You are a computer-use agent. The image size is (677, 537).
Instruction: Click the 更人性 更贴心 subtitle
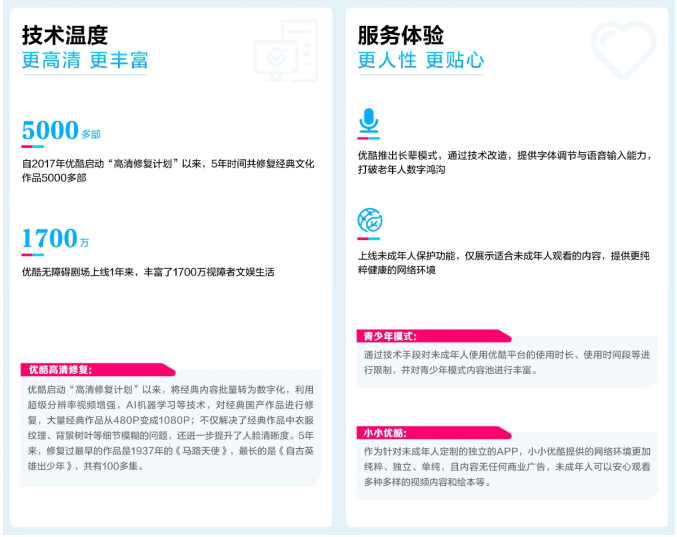(x=421, y=61)
